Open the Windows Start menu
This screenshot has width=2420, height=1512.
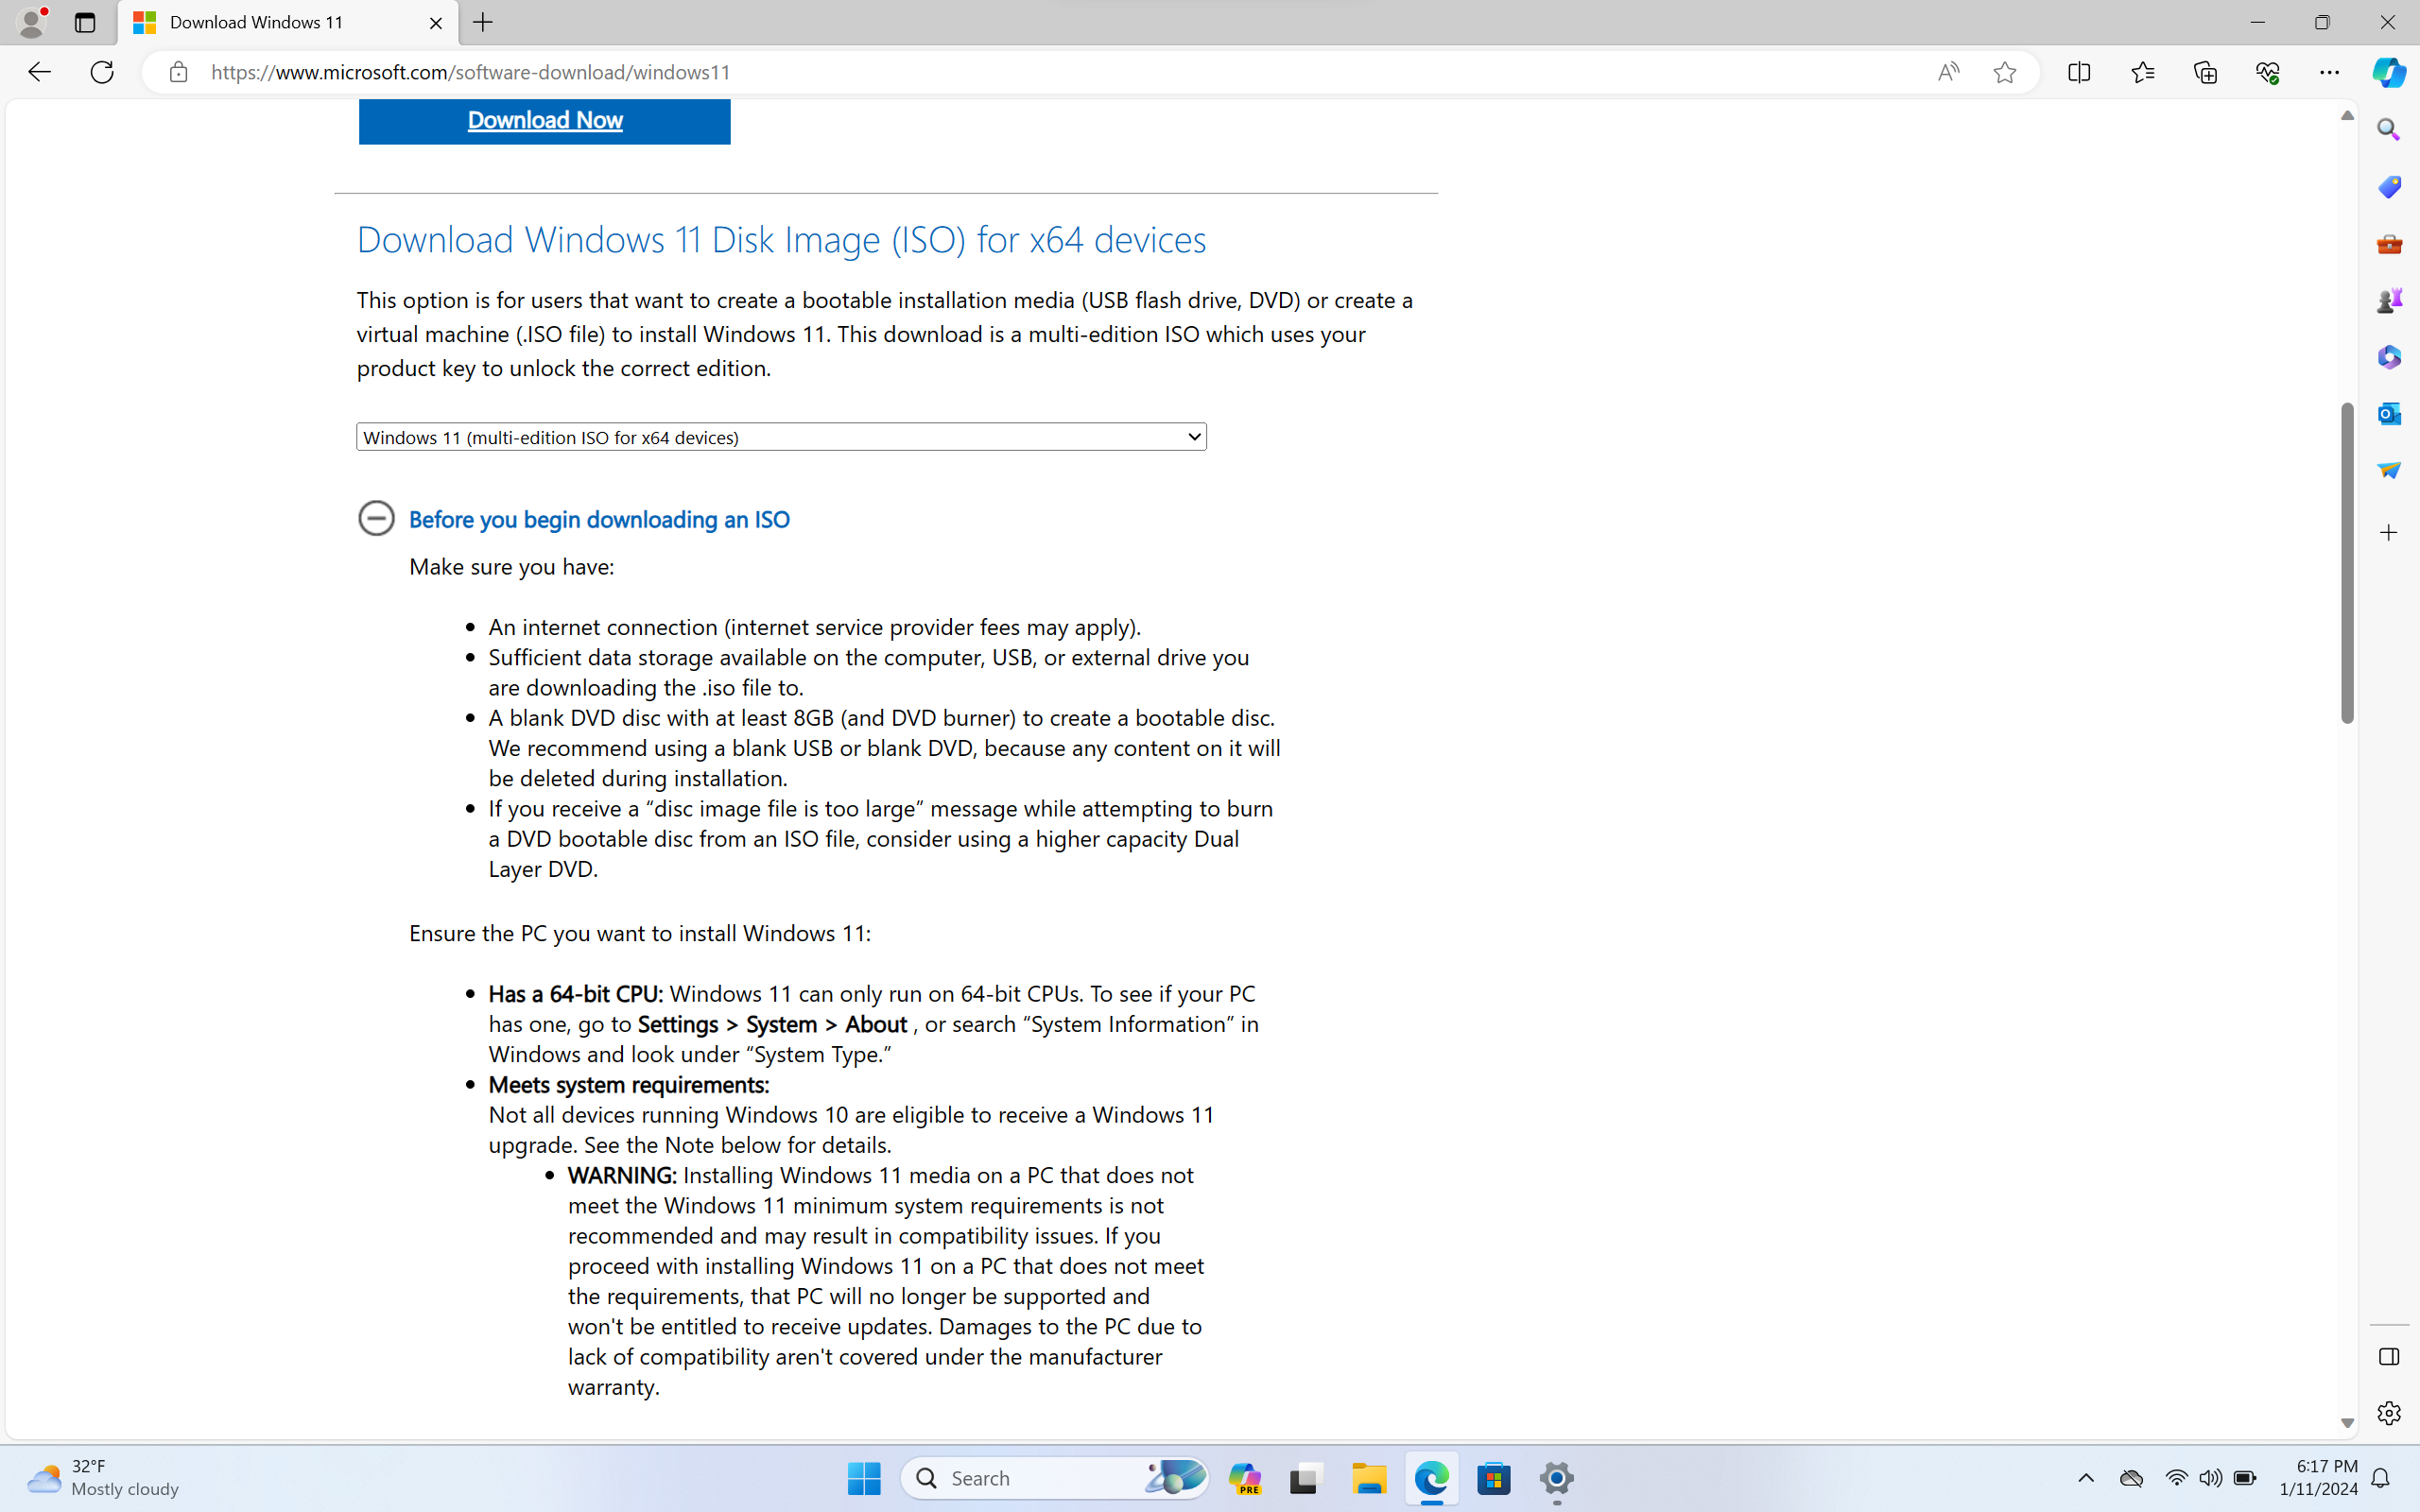pyautogui.click(x=864, y=1478)
